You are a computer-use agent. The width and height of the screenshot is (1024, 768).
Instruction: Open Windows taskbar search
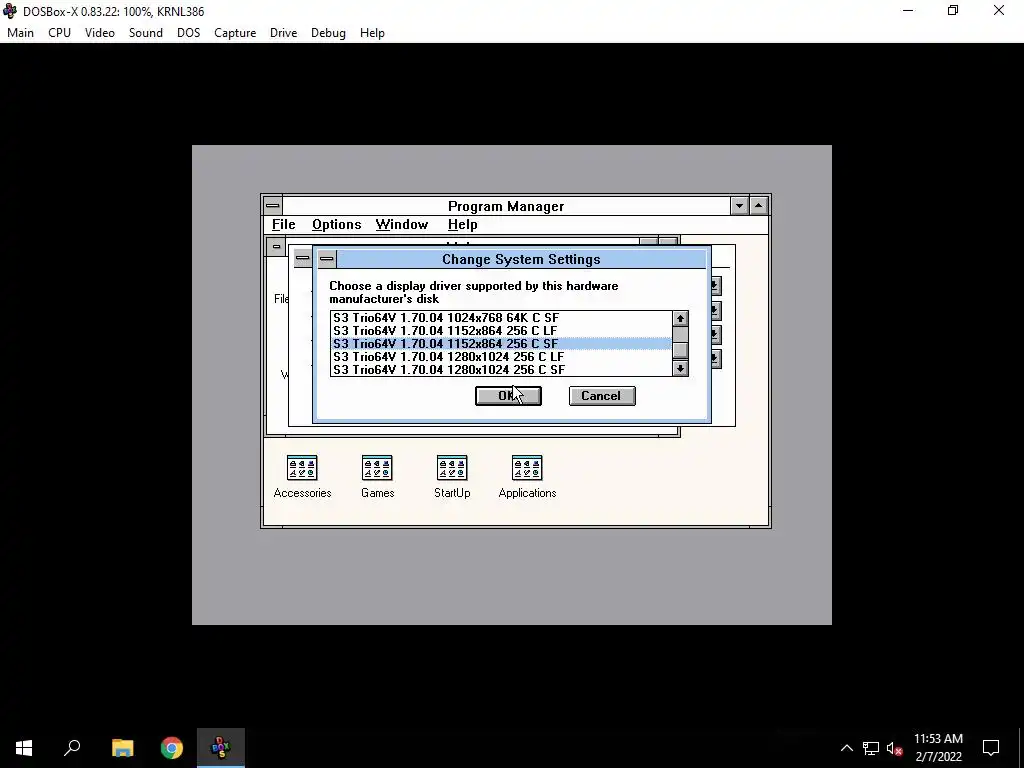coord(72,748)
